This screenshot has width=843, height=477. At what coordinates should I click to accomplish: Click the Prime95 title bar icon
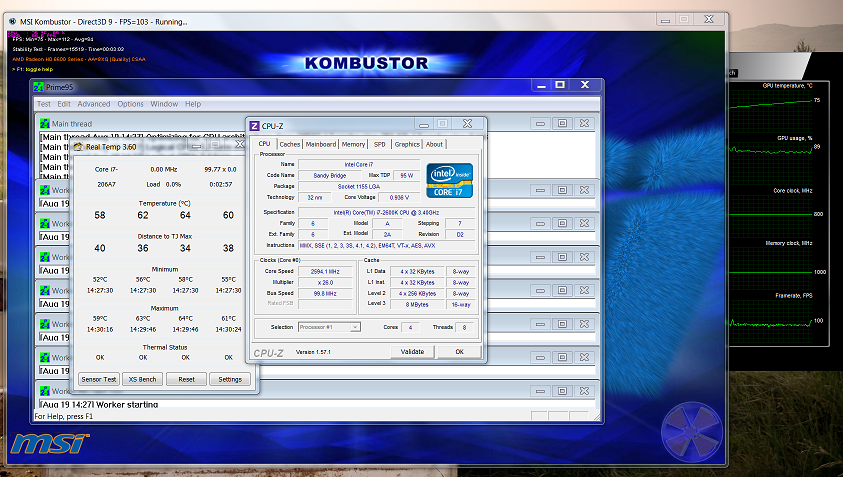pos(38,87)
